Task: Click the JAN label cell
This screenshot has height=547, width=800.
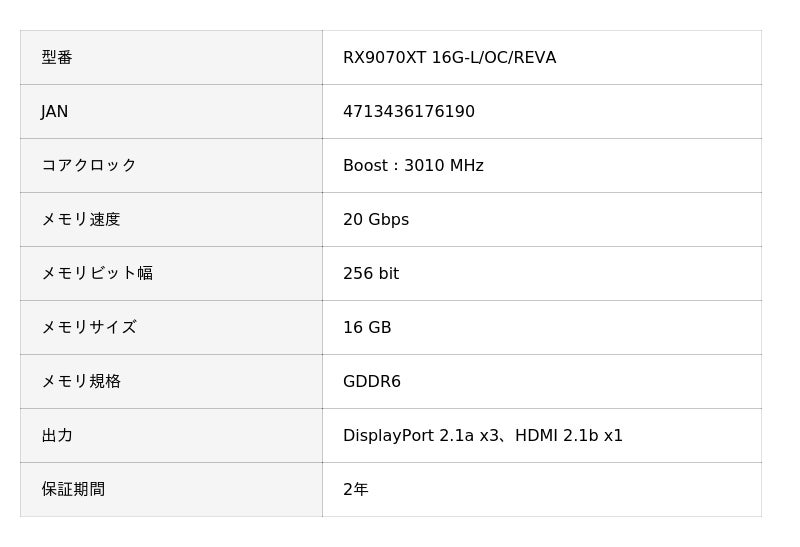Action: [x=55, y=112]
